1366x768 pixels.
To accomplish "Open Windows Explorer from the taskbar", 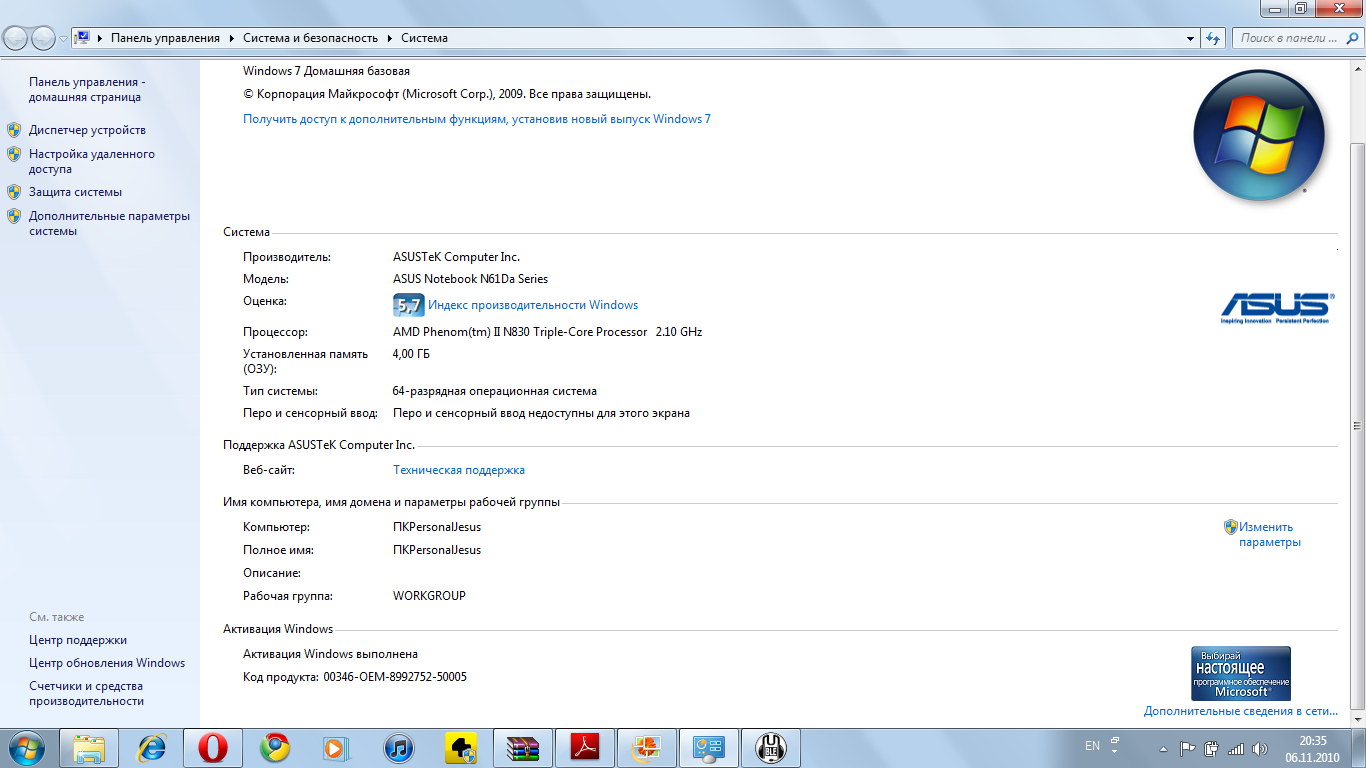I will 89,747.
